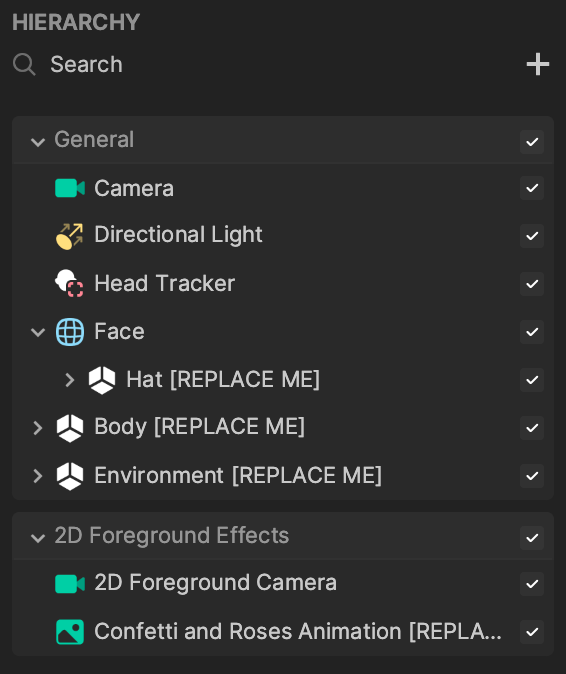Viewport: 566px width, 674px height.
Task: Click the Face mesh globe icon
Action: tap(70, 332)
